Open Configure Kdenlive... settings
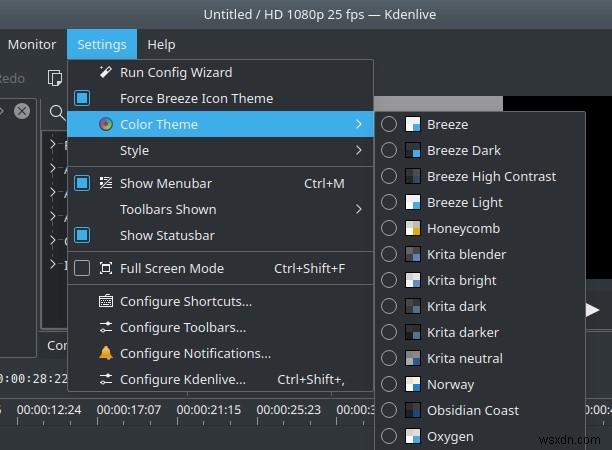This screenshot has width=612, height=450. click(221, 379)
